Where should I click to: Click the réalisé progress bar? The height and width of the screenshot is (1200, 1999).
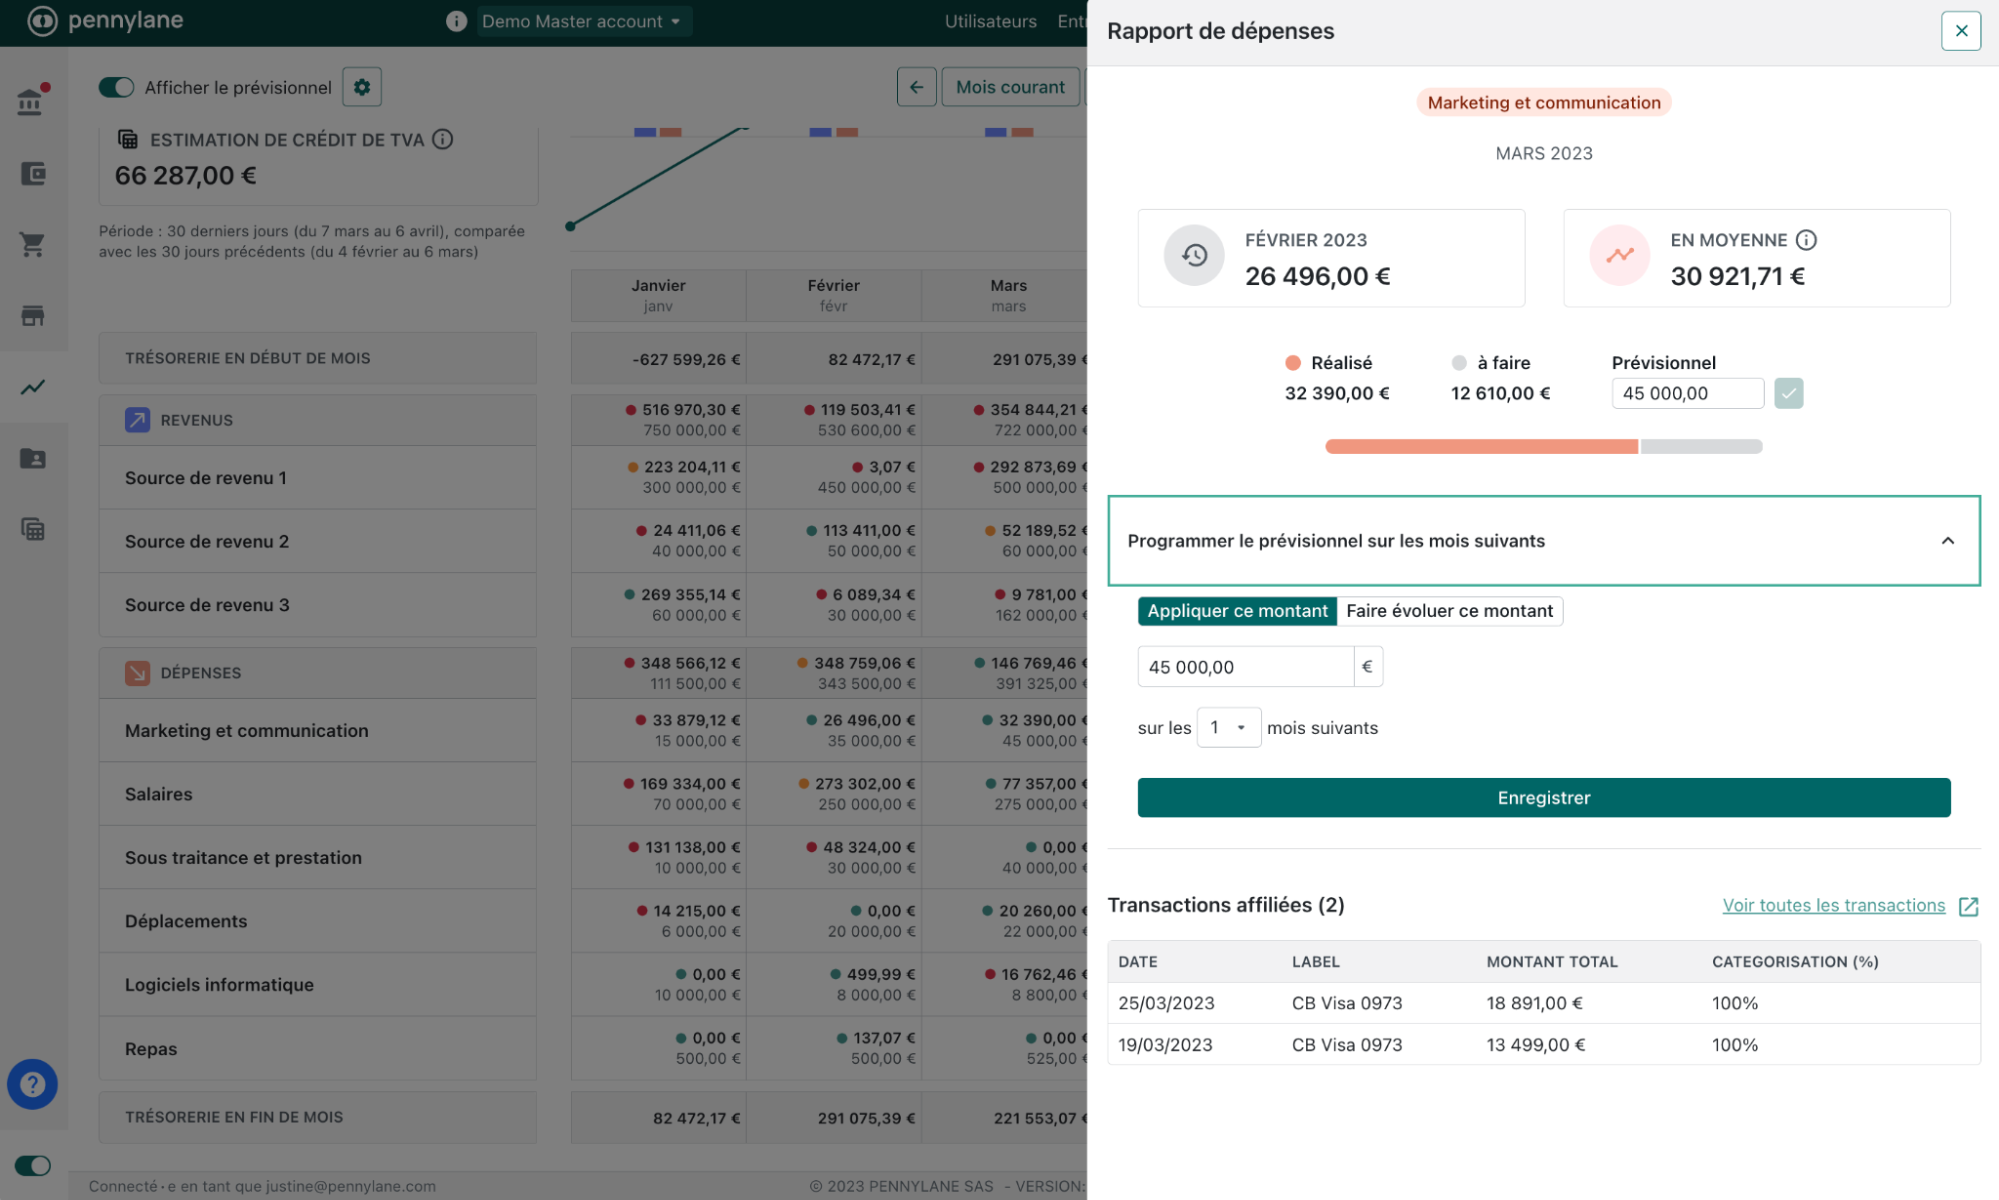[1481, 447]
